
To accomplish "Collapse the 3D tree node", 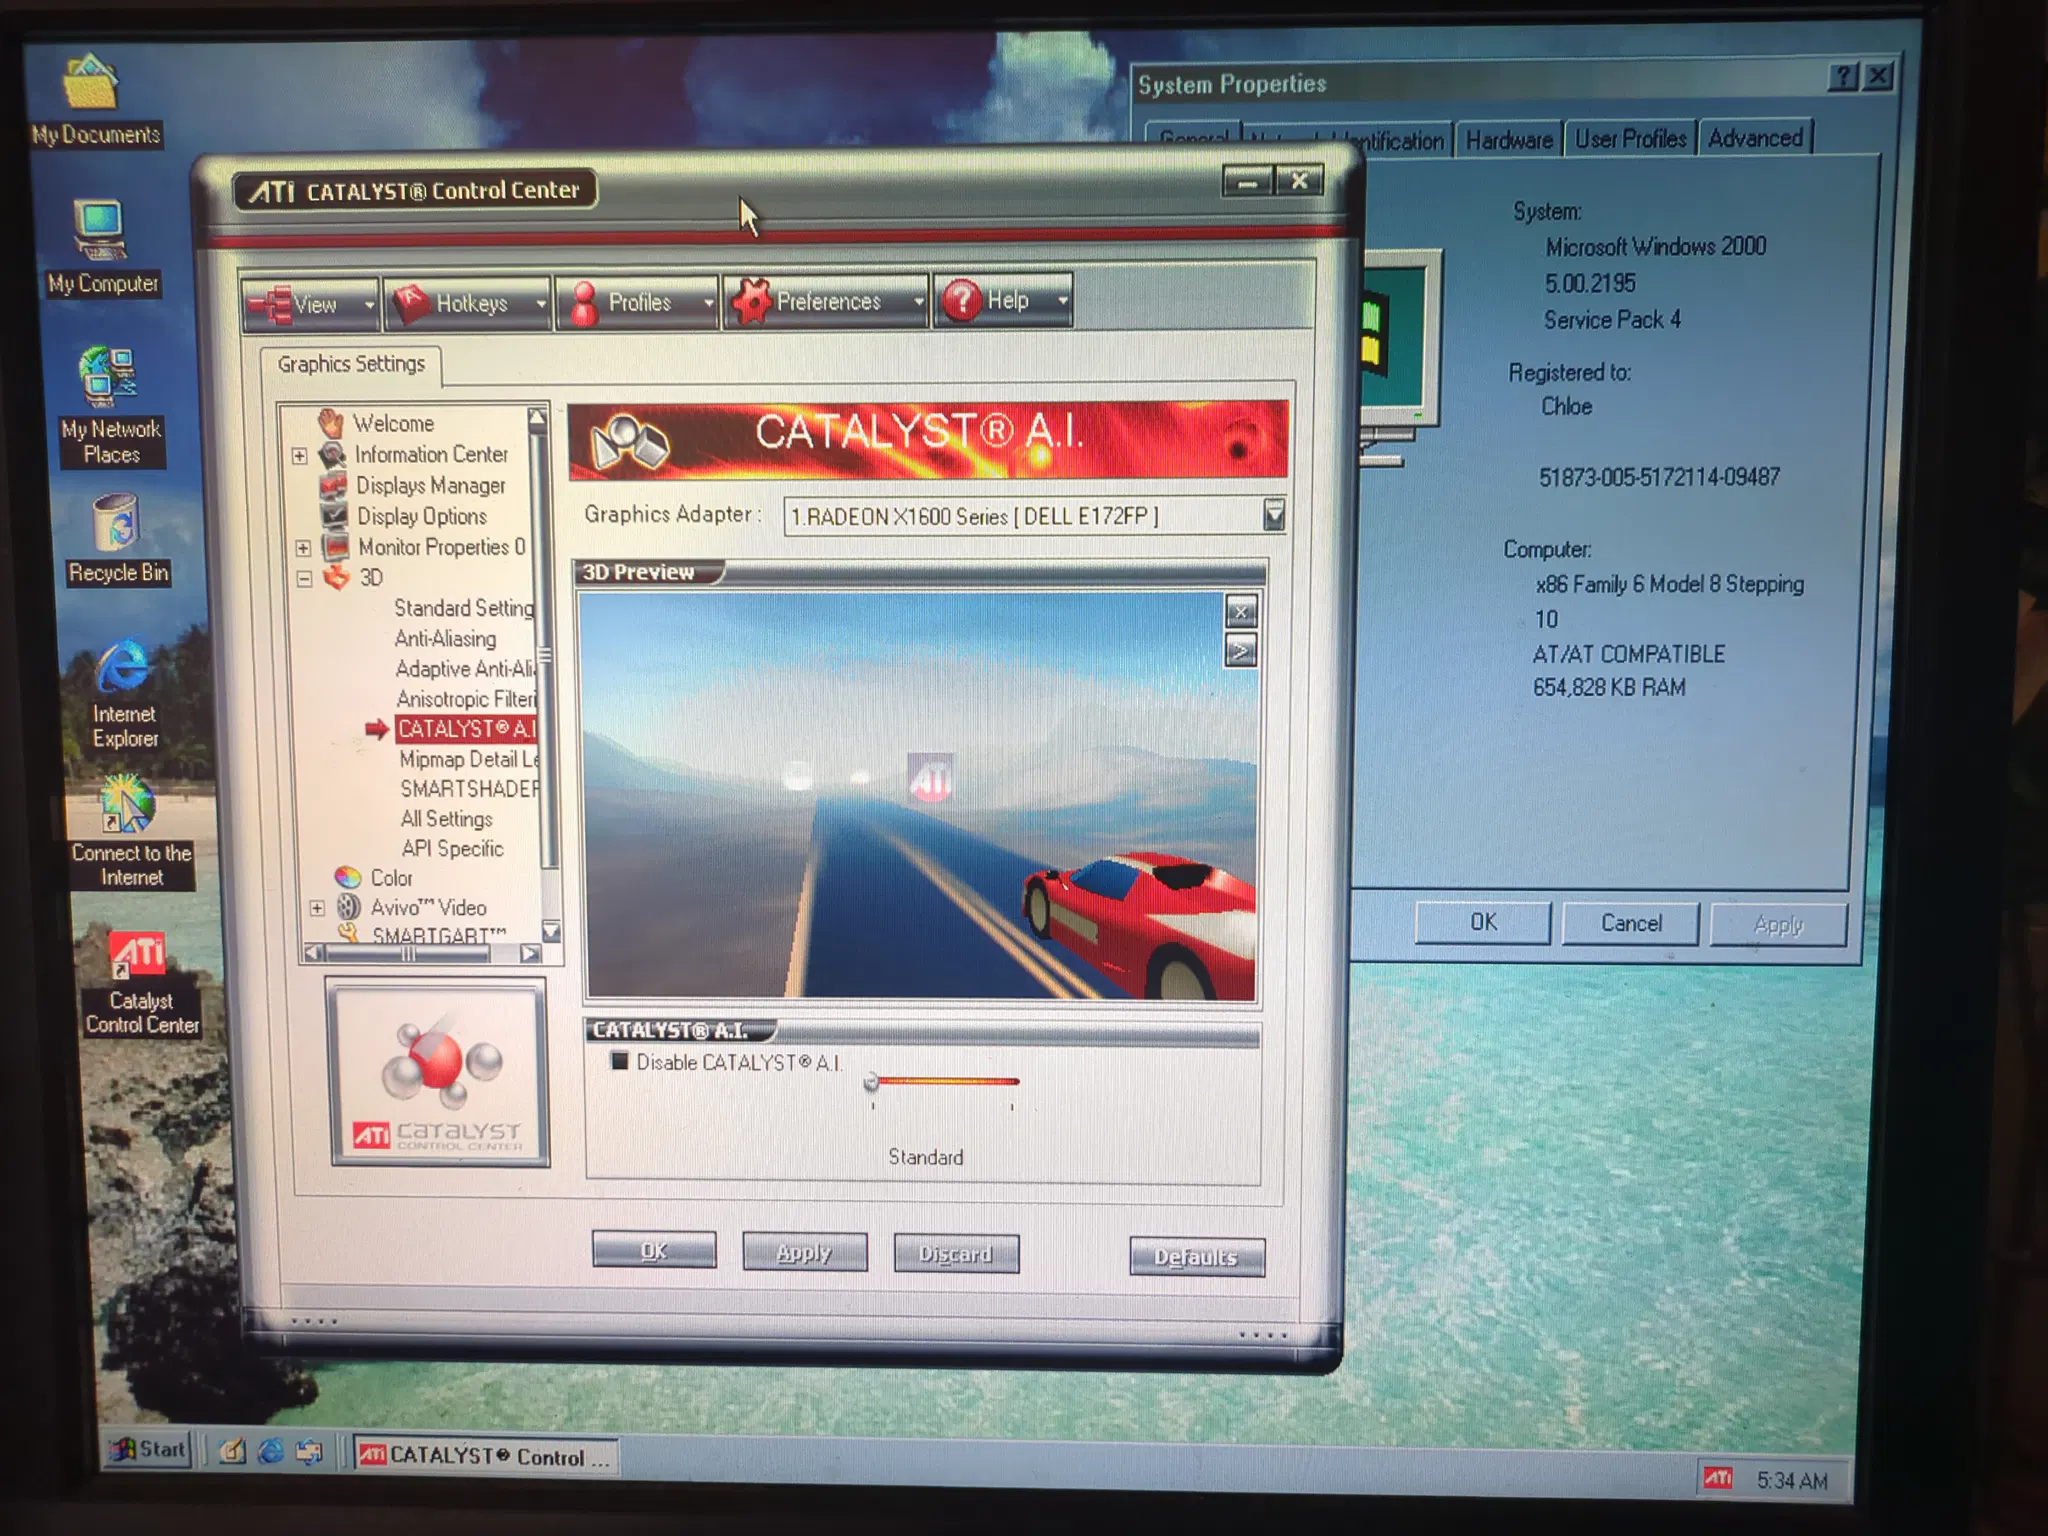I will click(x=304, y=578).
